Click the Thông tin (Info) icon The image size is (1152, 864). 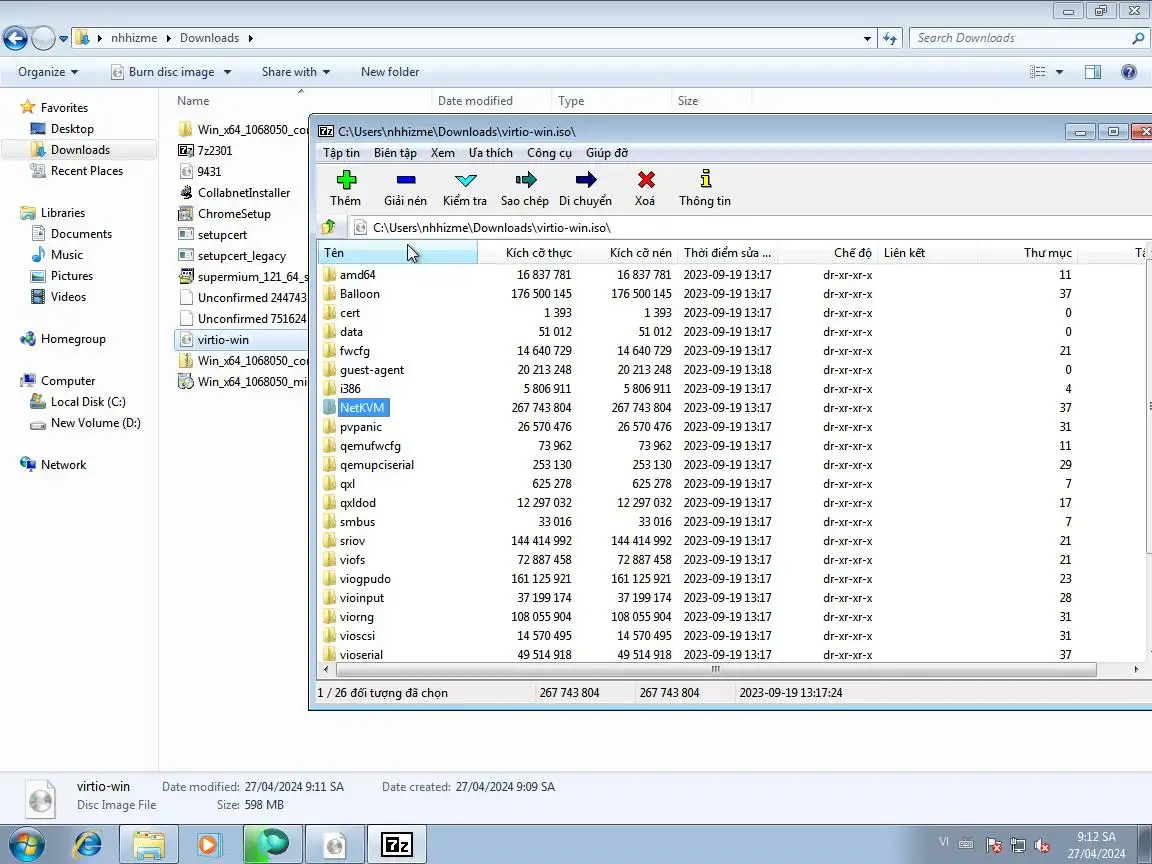[x=705, y=179]
